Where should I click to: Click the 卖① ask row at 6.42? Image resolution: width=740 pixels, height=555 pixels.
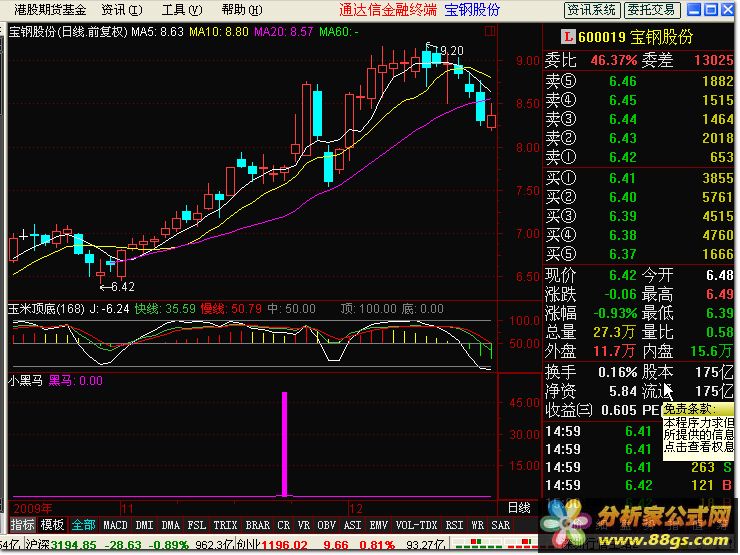pos(639,157)
